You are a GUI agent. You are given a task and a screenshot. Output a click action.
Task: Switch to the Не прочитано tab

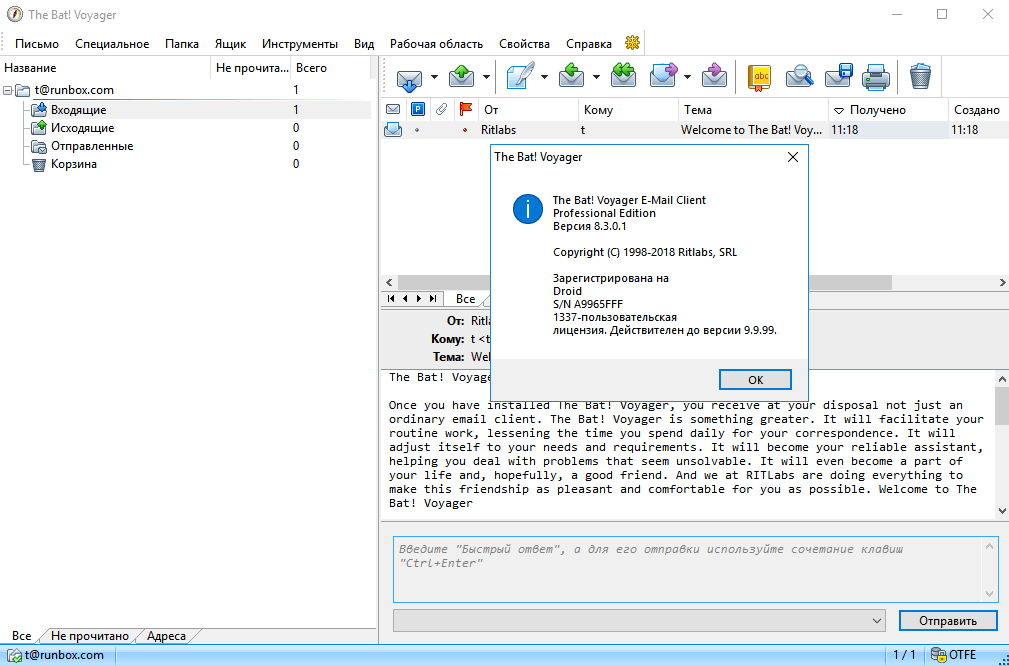pos(90,636)
